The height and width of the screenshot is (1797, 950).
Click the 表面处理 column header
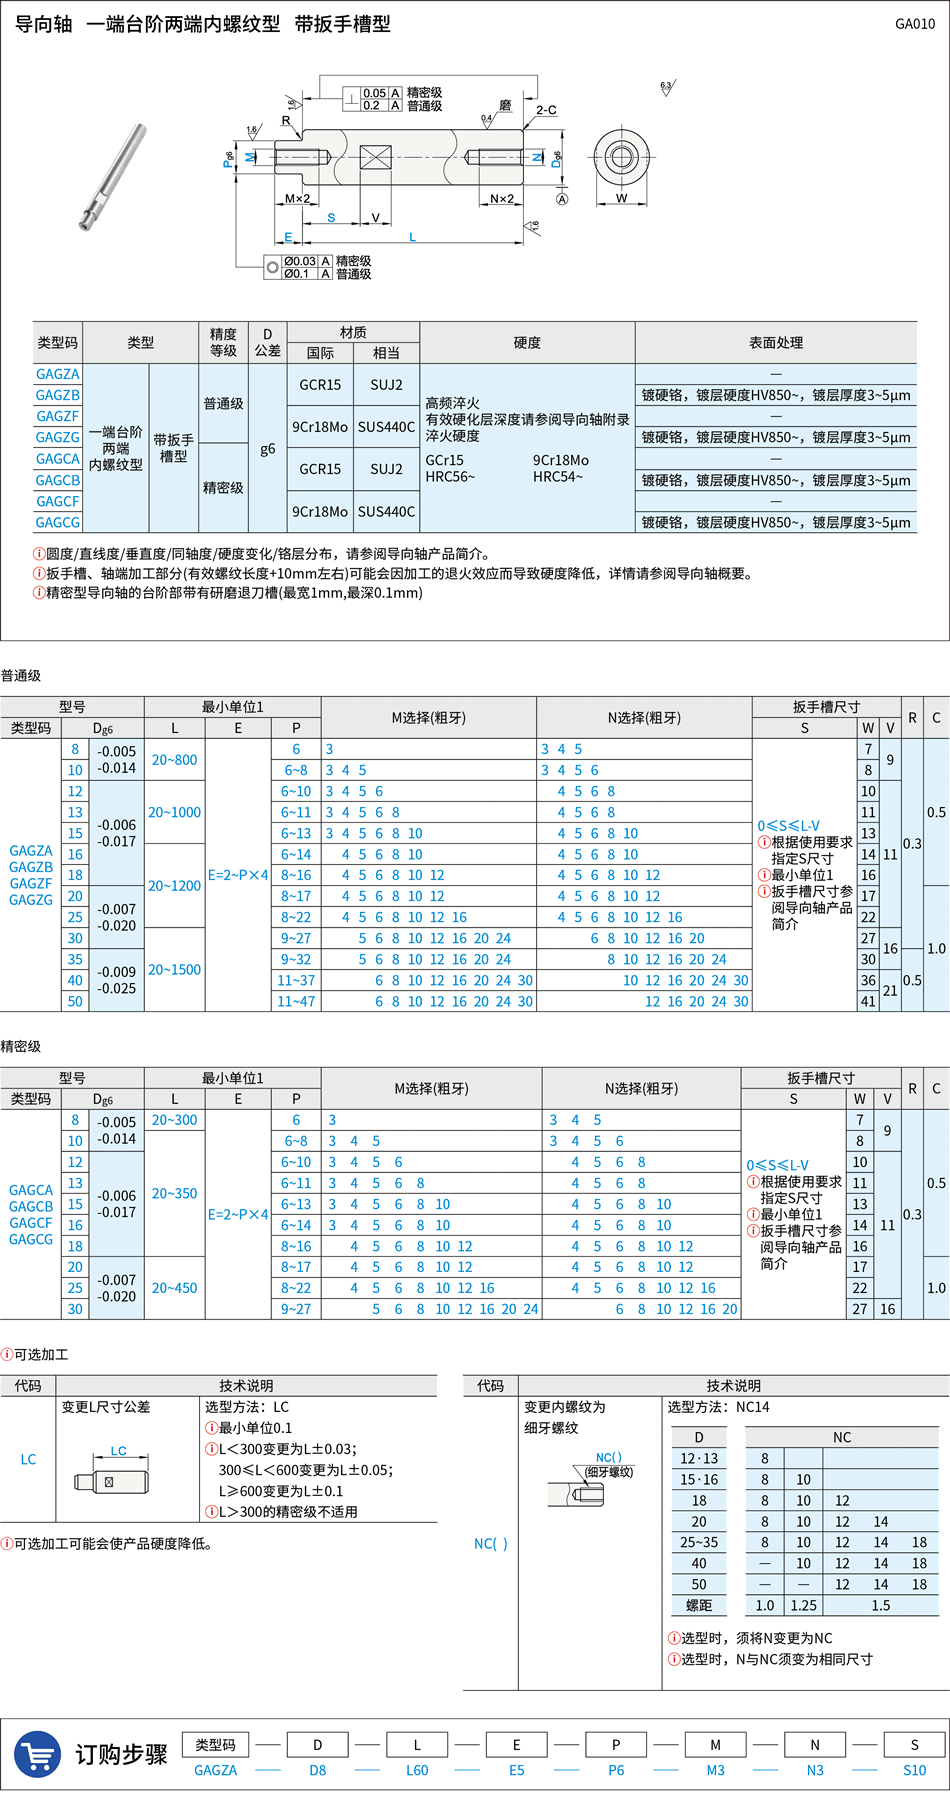pos(776,343)
